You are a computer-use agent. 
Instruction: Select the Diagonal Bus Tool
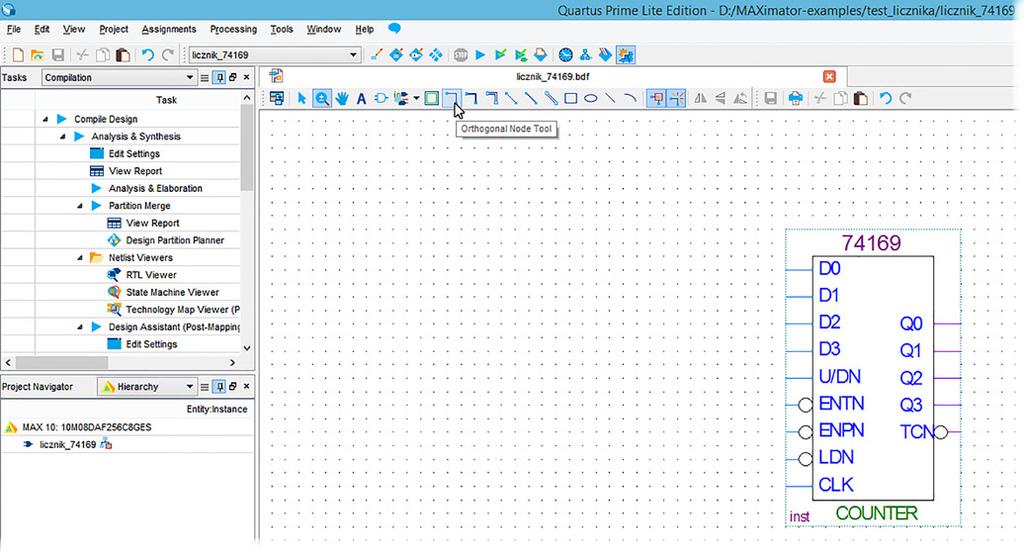coord(531,99)
